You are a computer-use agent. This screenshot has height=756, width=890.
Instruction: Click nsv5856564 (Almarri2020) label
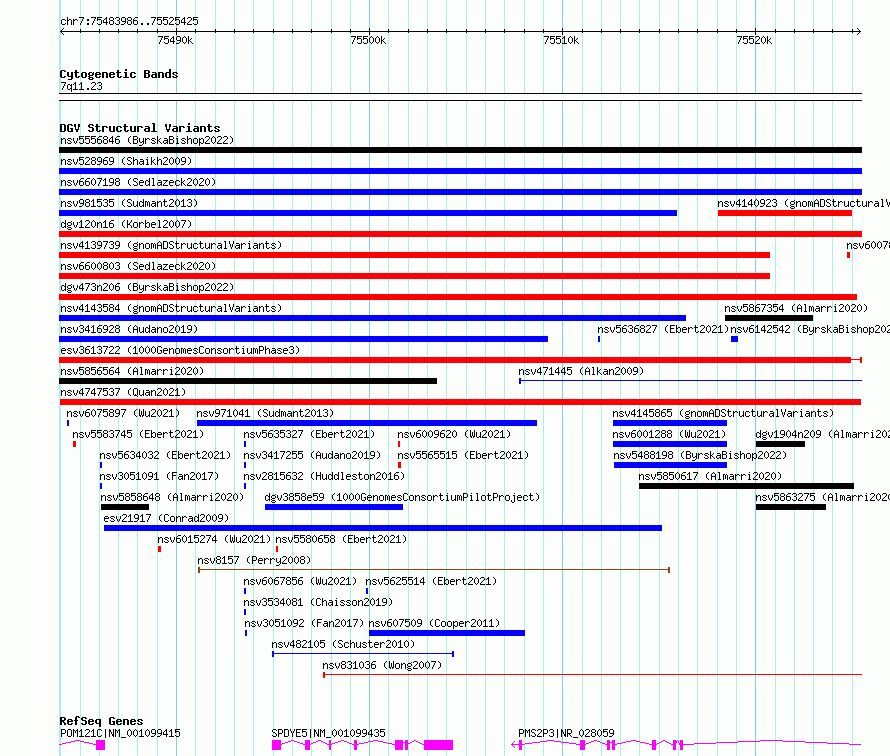click(x=132, y=371)
